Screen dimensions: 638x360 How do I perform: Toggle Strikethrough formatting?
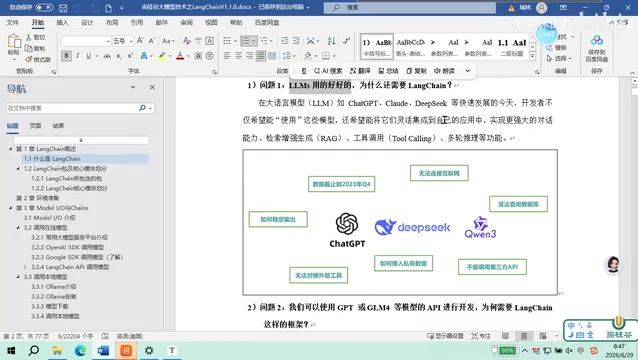107,56
